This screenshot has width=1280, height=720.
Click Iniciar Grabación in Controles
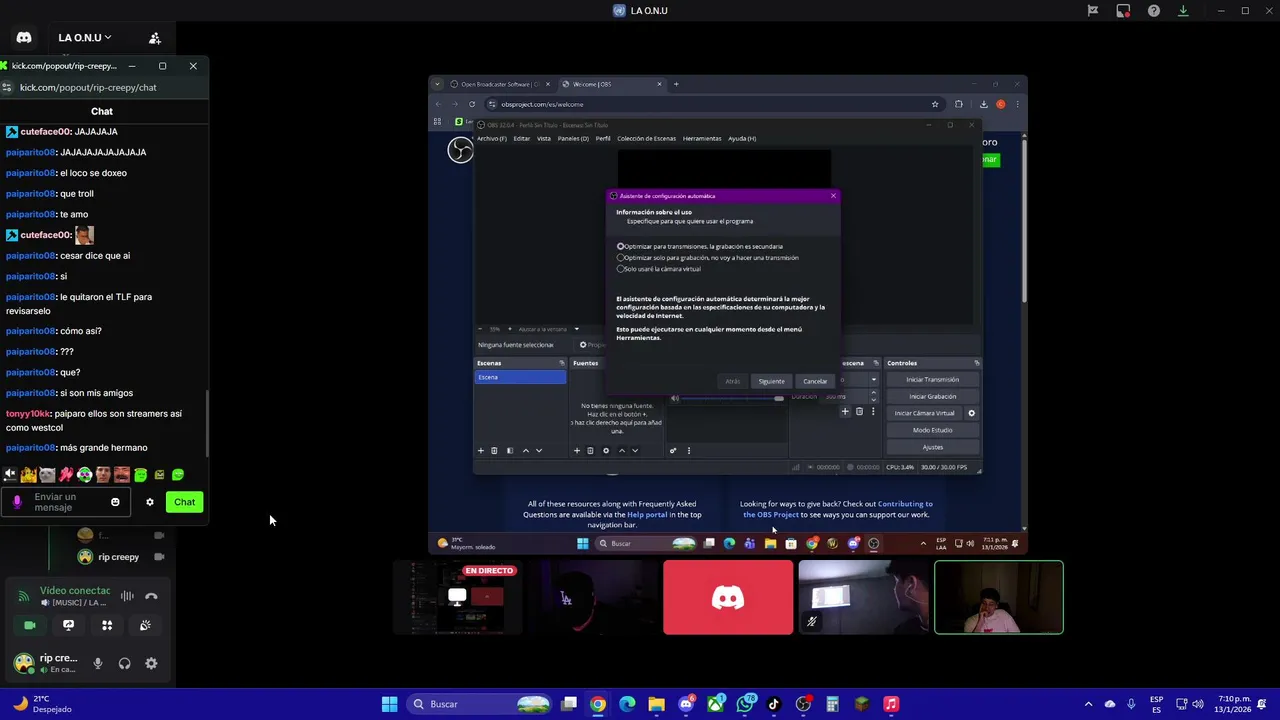click(932, 397)
